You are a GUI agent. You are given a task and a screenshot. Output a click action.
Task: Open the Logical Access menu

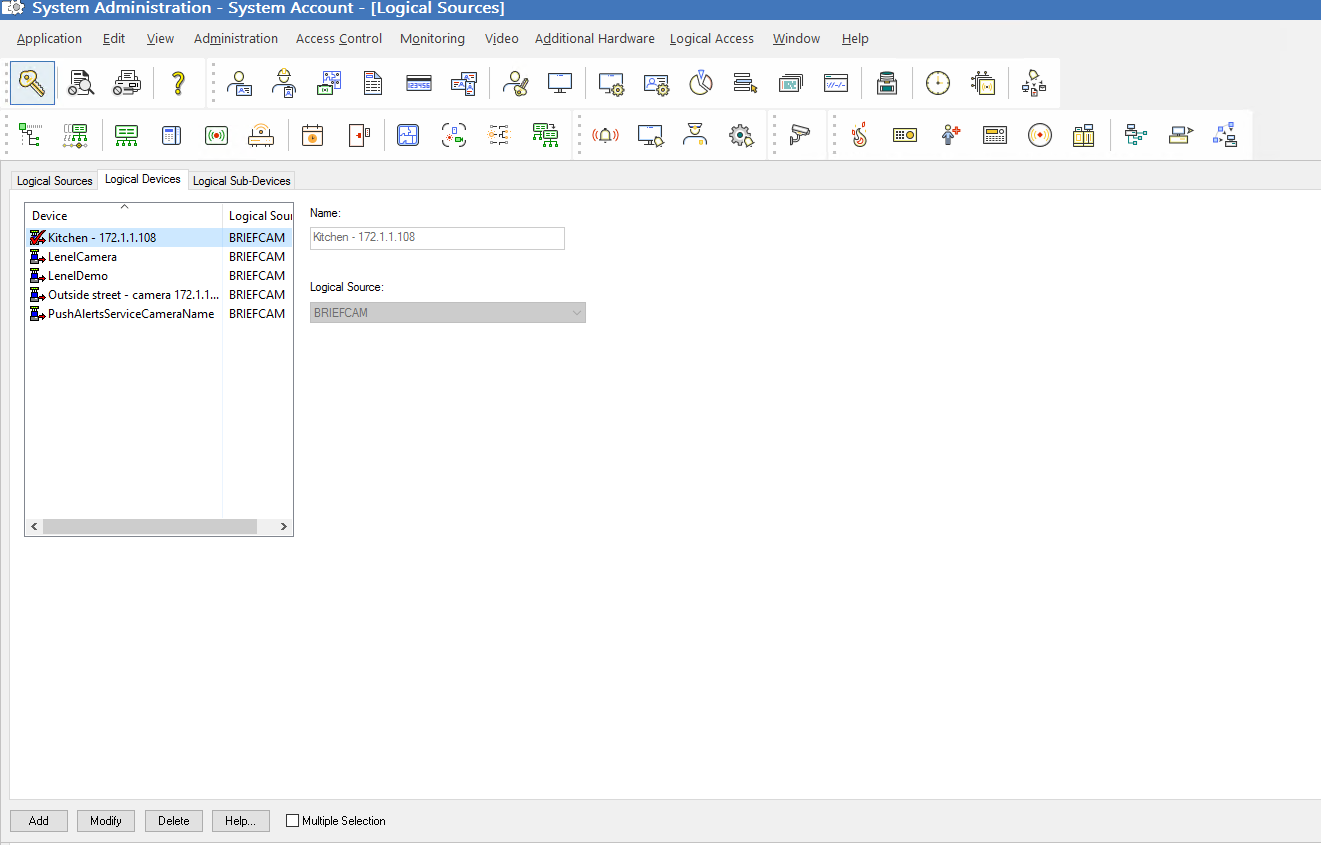712,39
